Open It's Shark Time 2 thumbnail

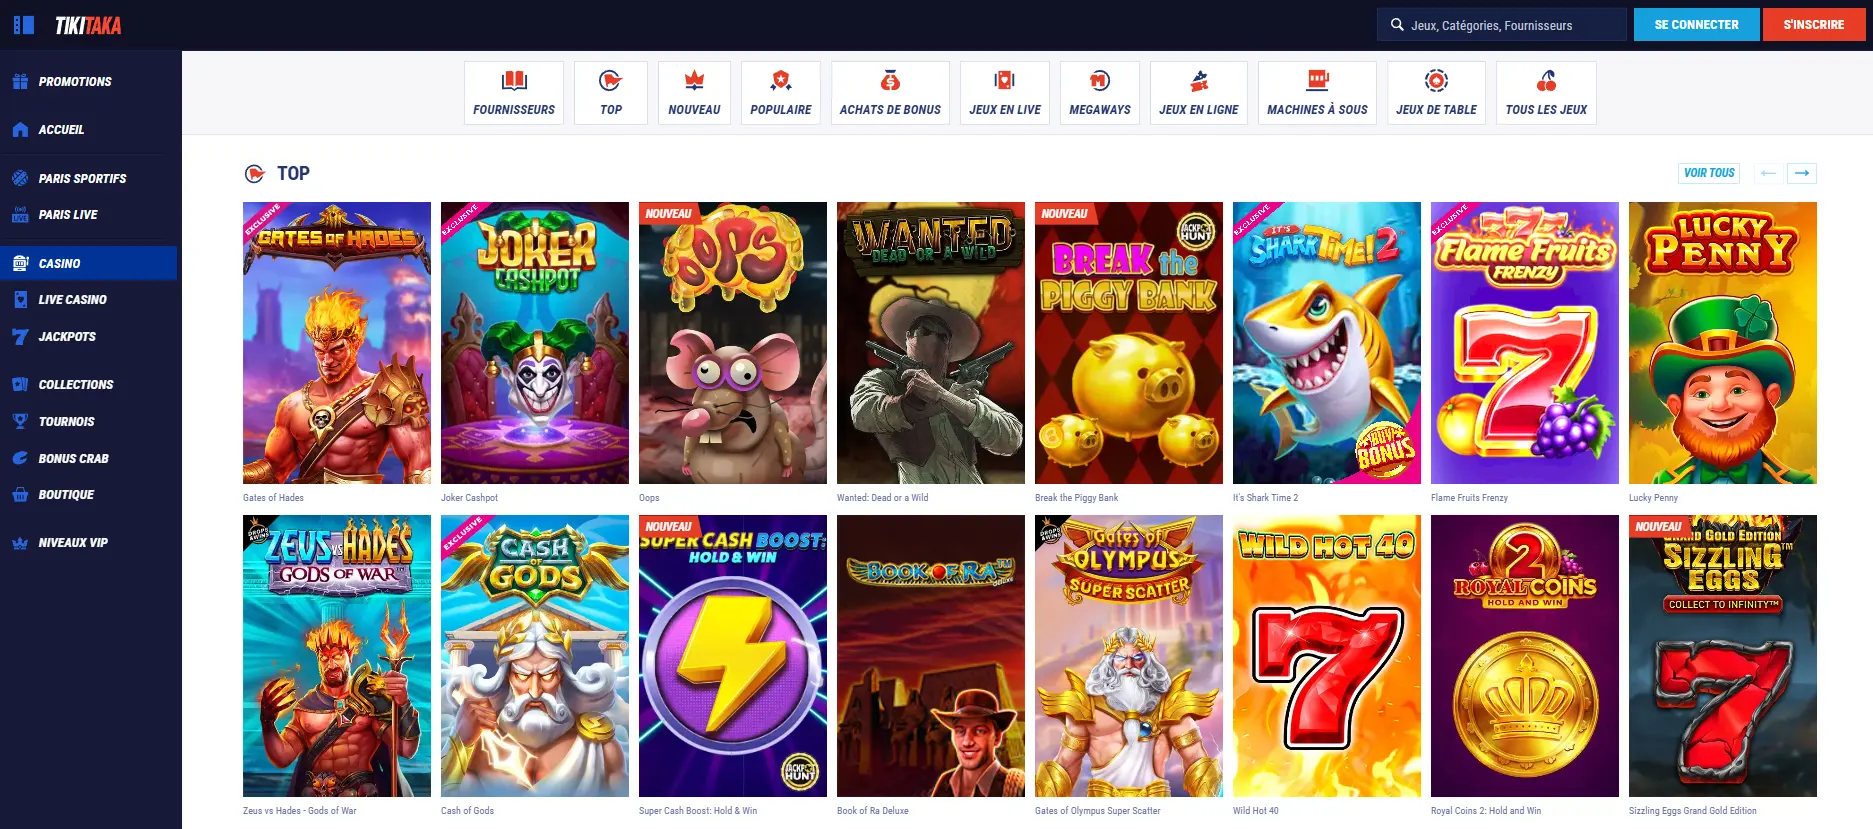click(x=1327, y=343)
